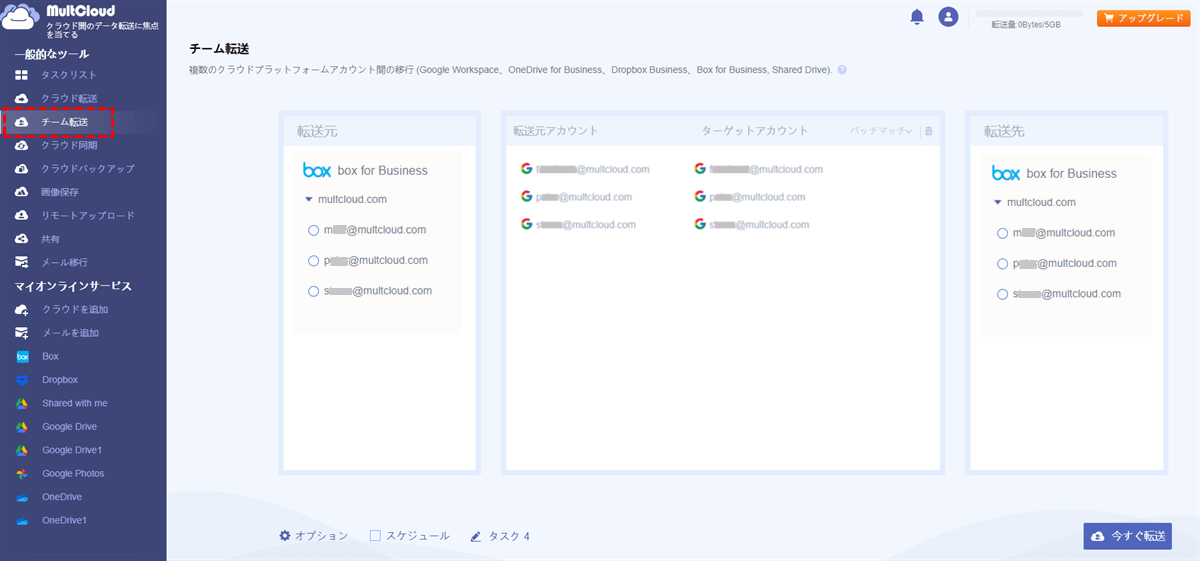Viewport: 1200px width, 561px height.
Task: Go to Google Drive in sidebar
Action: 70,427
